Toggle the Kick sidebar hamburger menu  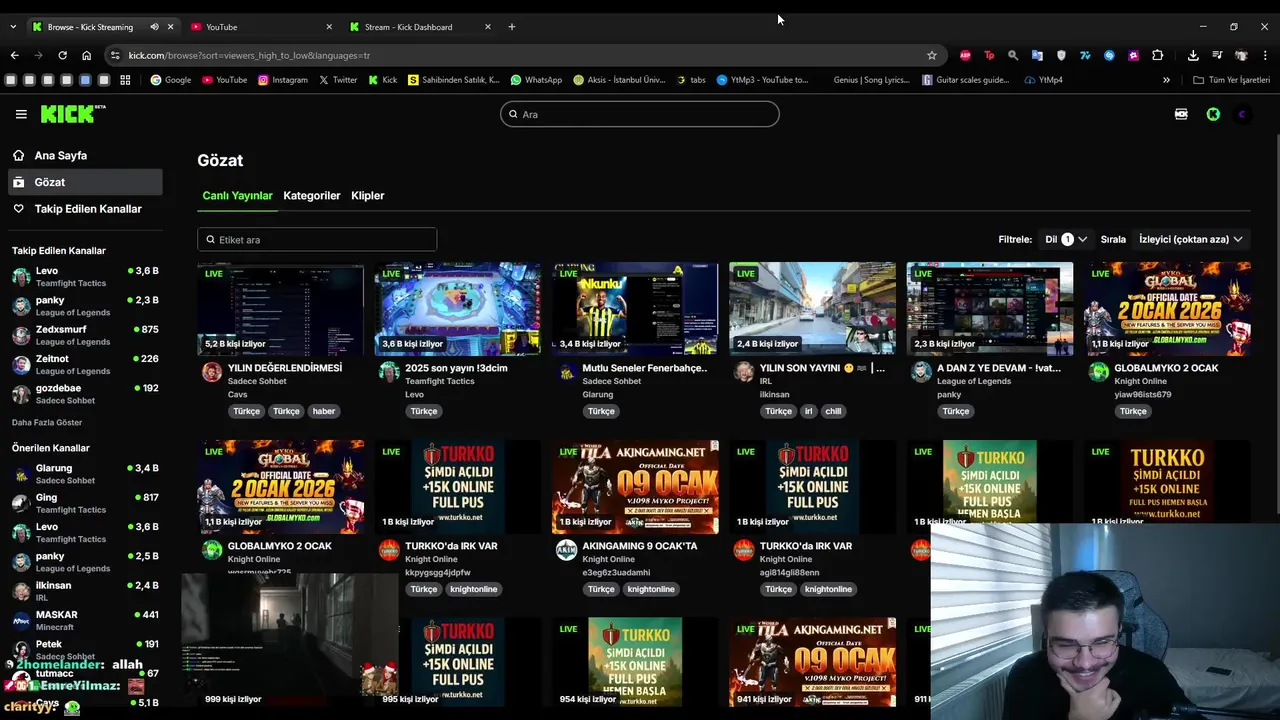pyautogui.click(x=21, y=114)
